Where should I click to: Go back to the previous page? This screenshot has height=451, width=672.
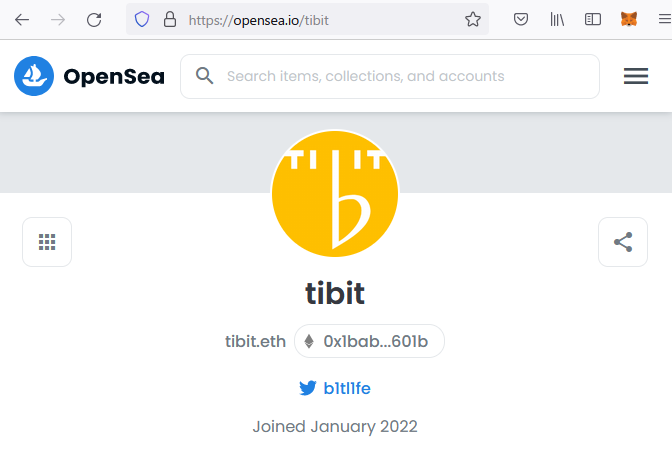tap(22, 19)
